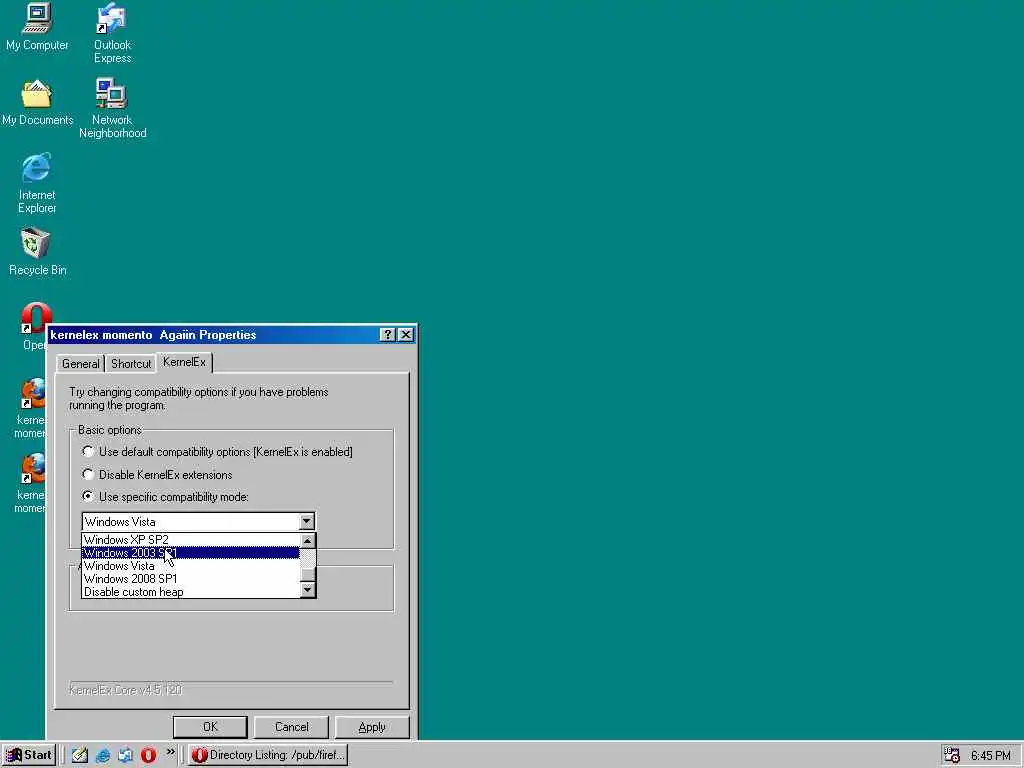Image resolution: width=1024 pixels, height=768 pixels.
Task: Open My Computer desktop icon
Action: [37, 27]
